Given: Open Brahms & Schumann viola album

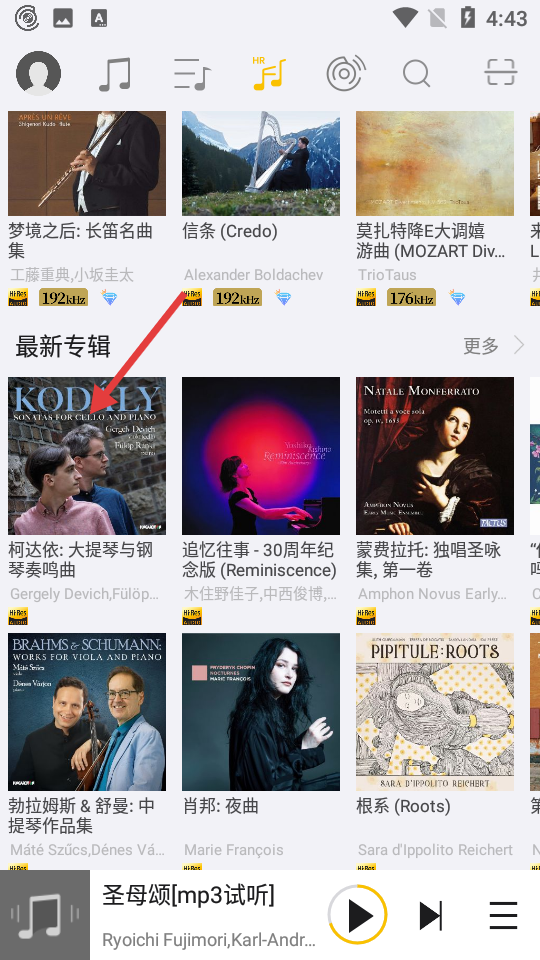Looking at the screenshot, I should (x=87, y=712).
